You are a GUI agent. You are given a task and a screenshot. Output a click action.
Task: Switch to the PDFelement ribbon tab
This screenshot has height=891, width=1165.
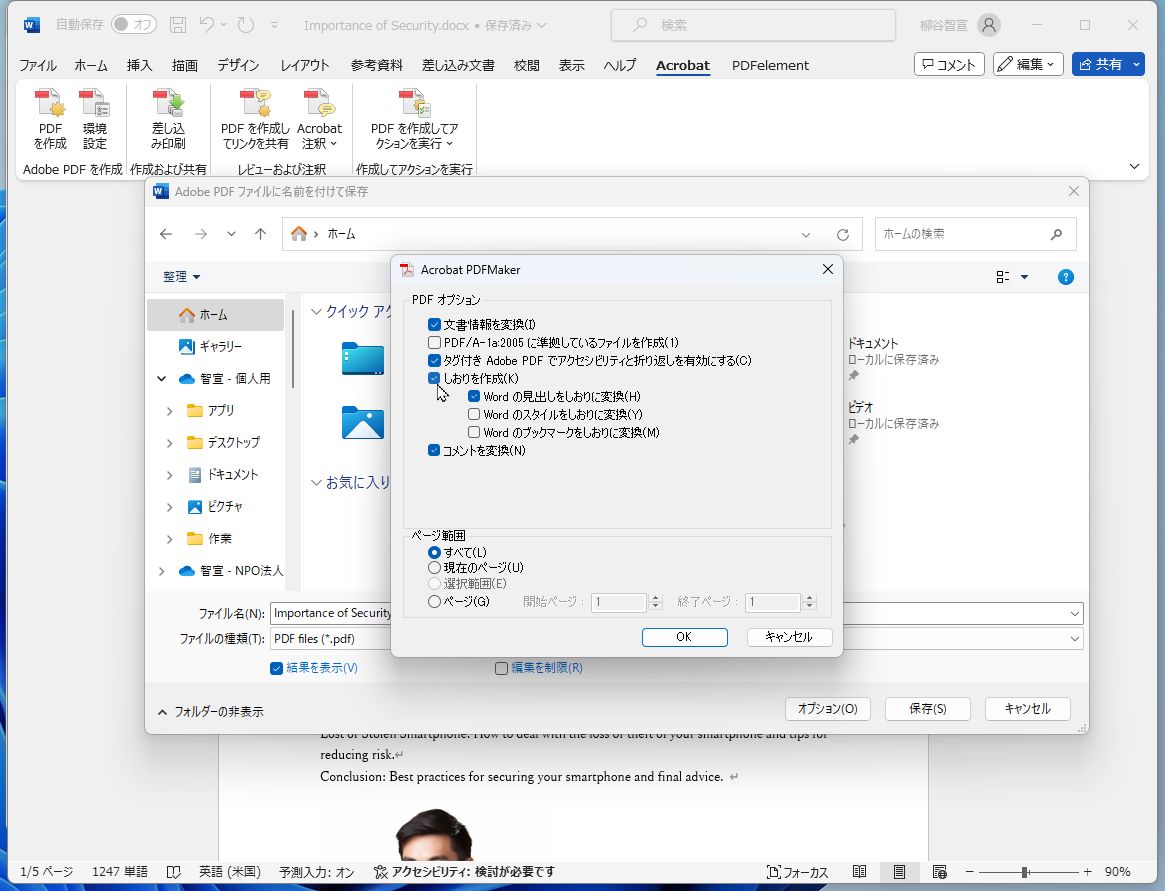pyautogui.click(x=770, y=65)
